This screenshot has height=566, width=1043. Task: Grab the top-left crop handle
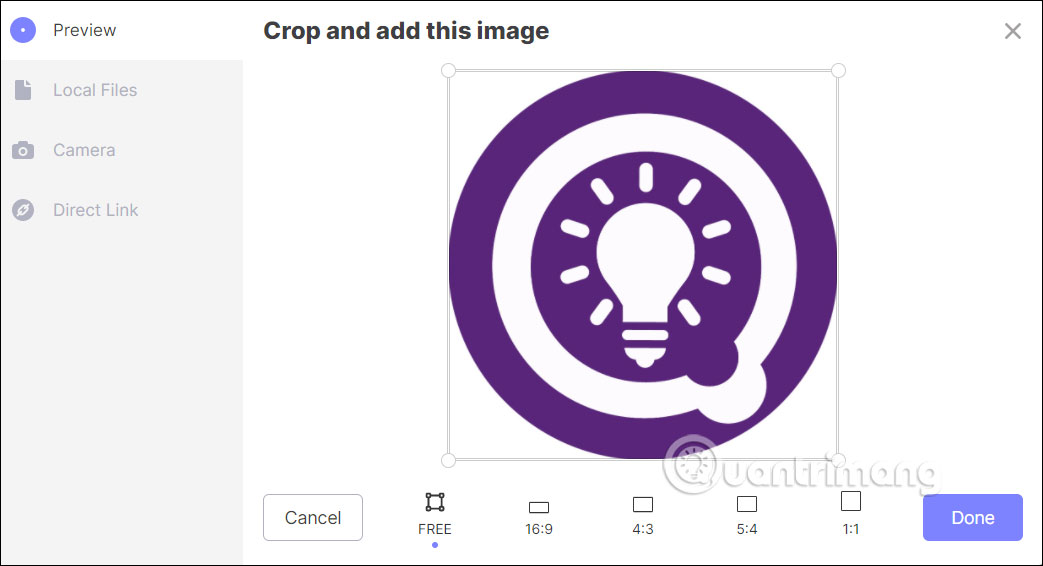448,71
